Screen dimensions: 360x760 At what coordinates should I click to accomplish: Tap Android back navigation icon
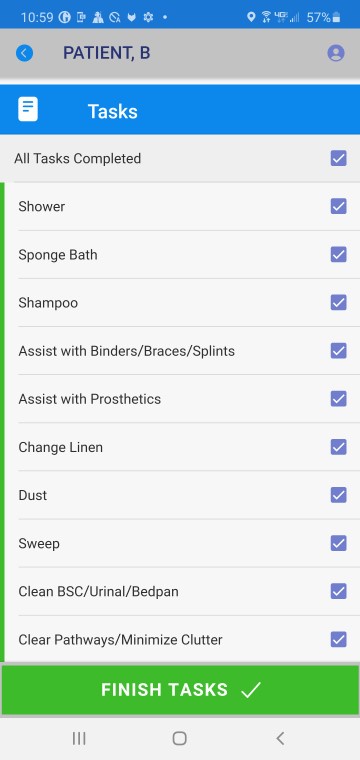point(280,738)
